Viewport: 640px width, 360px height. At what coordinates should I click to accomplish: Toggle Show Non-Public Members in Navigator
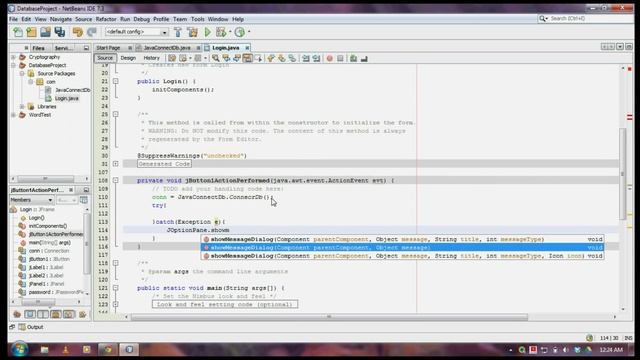56,314
